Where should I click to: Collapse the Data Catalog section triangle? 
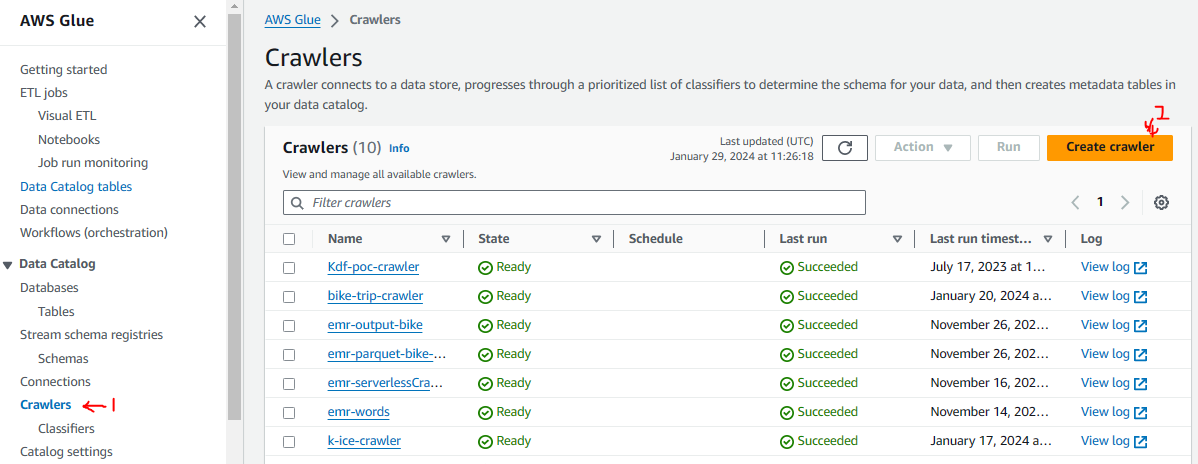[x=8, y=264]
